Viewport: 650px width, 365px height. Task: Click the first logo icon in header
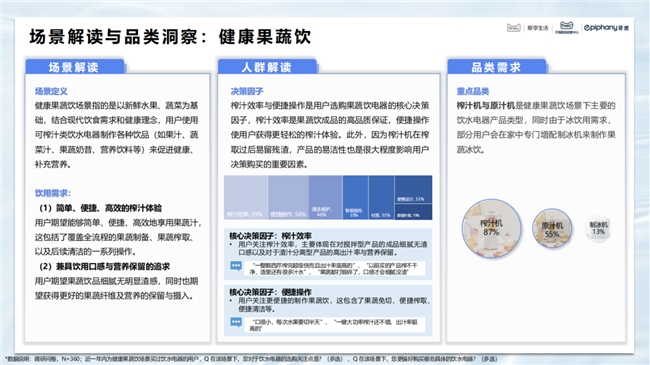pyautogui.click(x=514, y=28)
